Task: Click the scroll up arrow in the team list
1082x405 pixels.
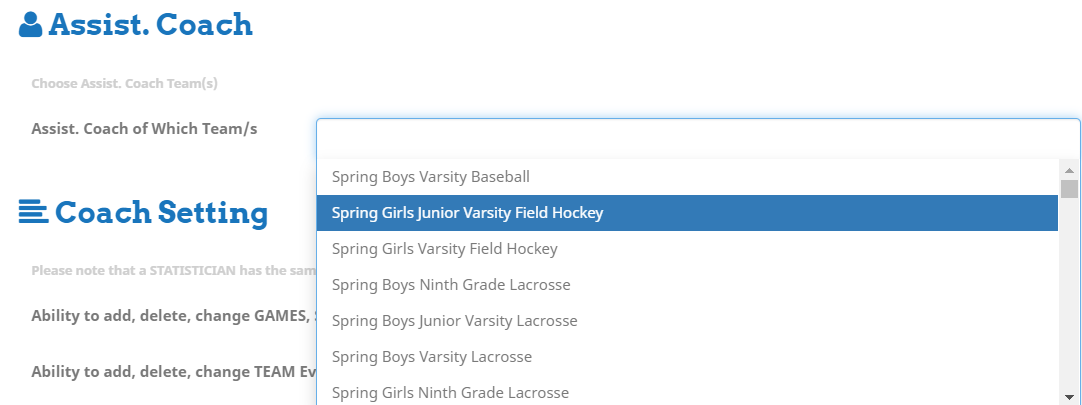Action: (1069, 170)
